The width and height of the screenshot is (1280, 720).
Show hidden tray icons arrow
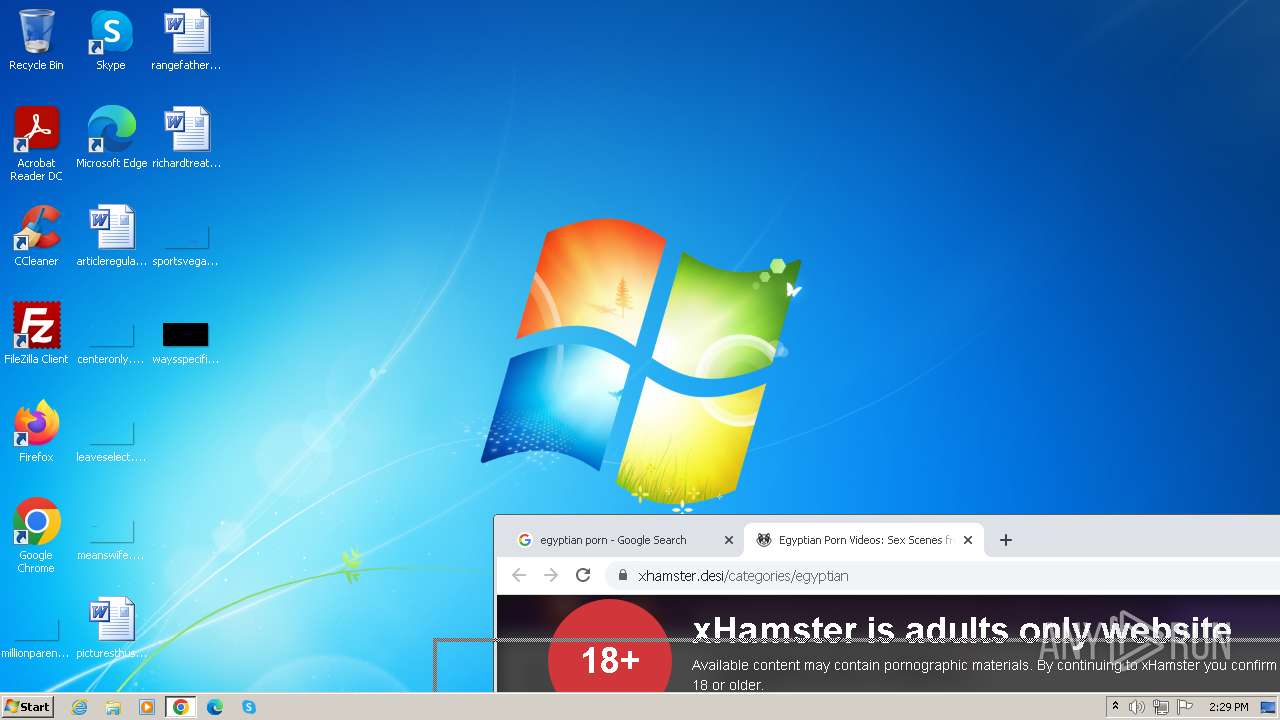(x=1115, y=707)
